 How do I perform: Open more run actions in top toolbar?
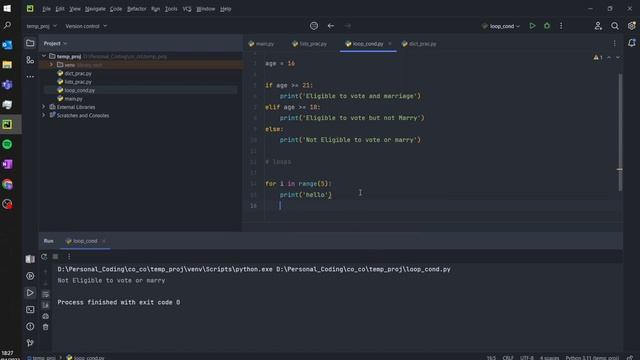coord(561,26)
